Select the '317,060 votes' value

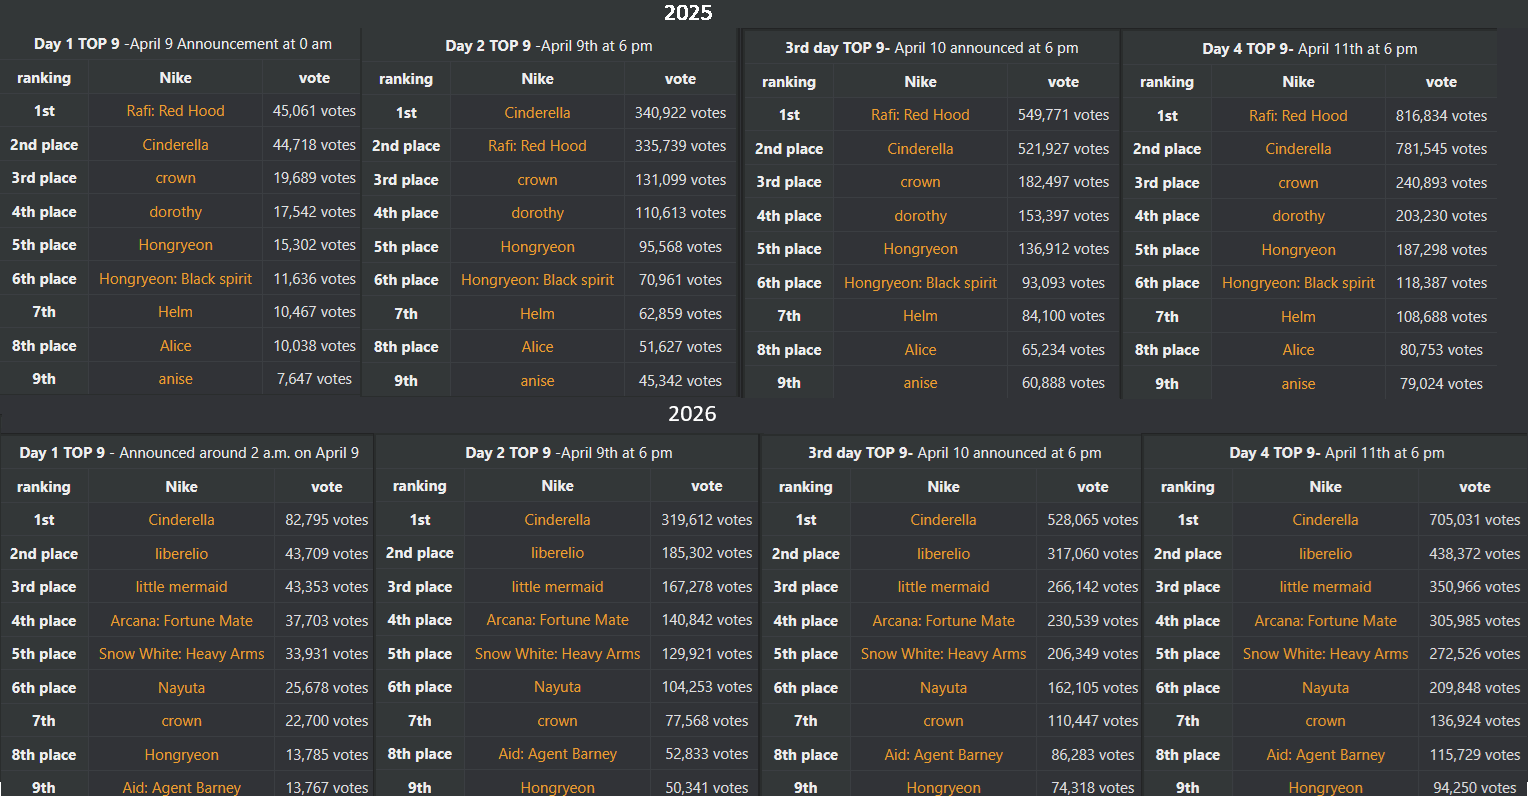1093,554
